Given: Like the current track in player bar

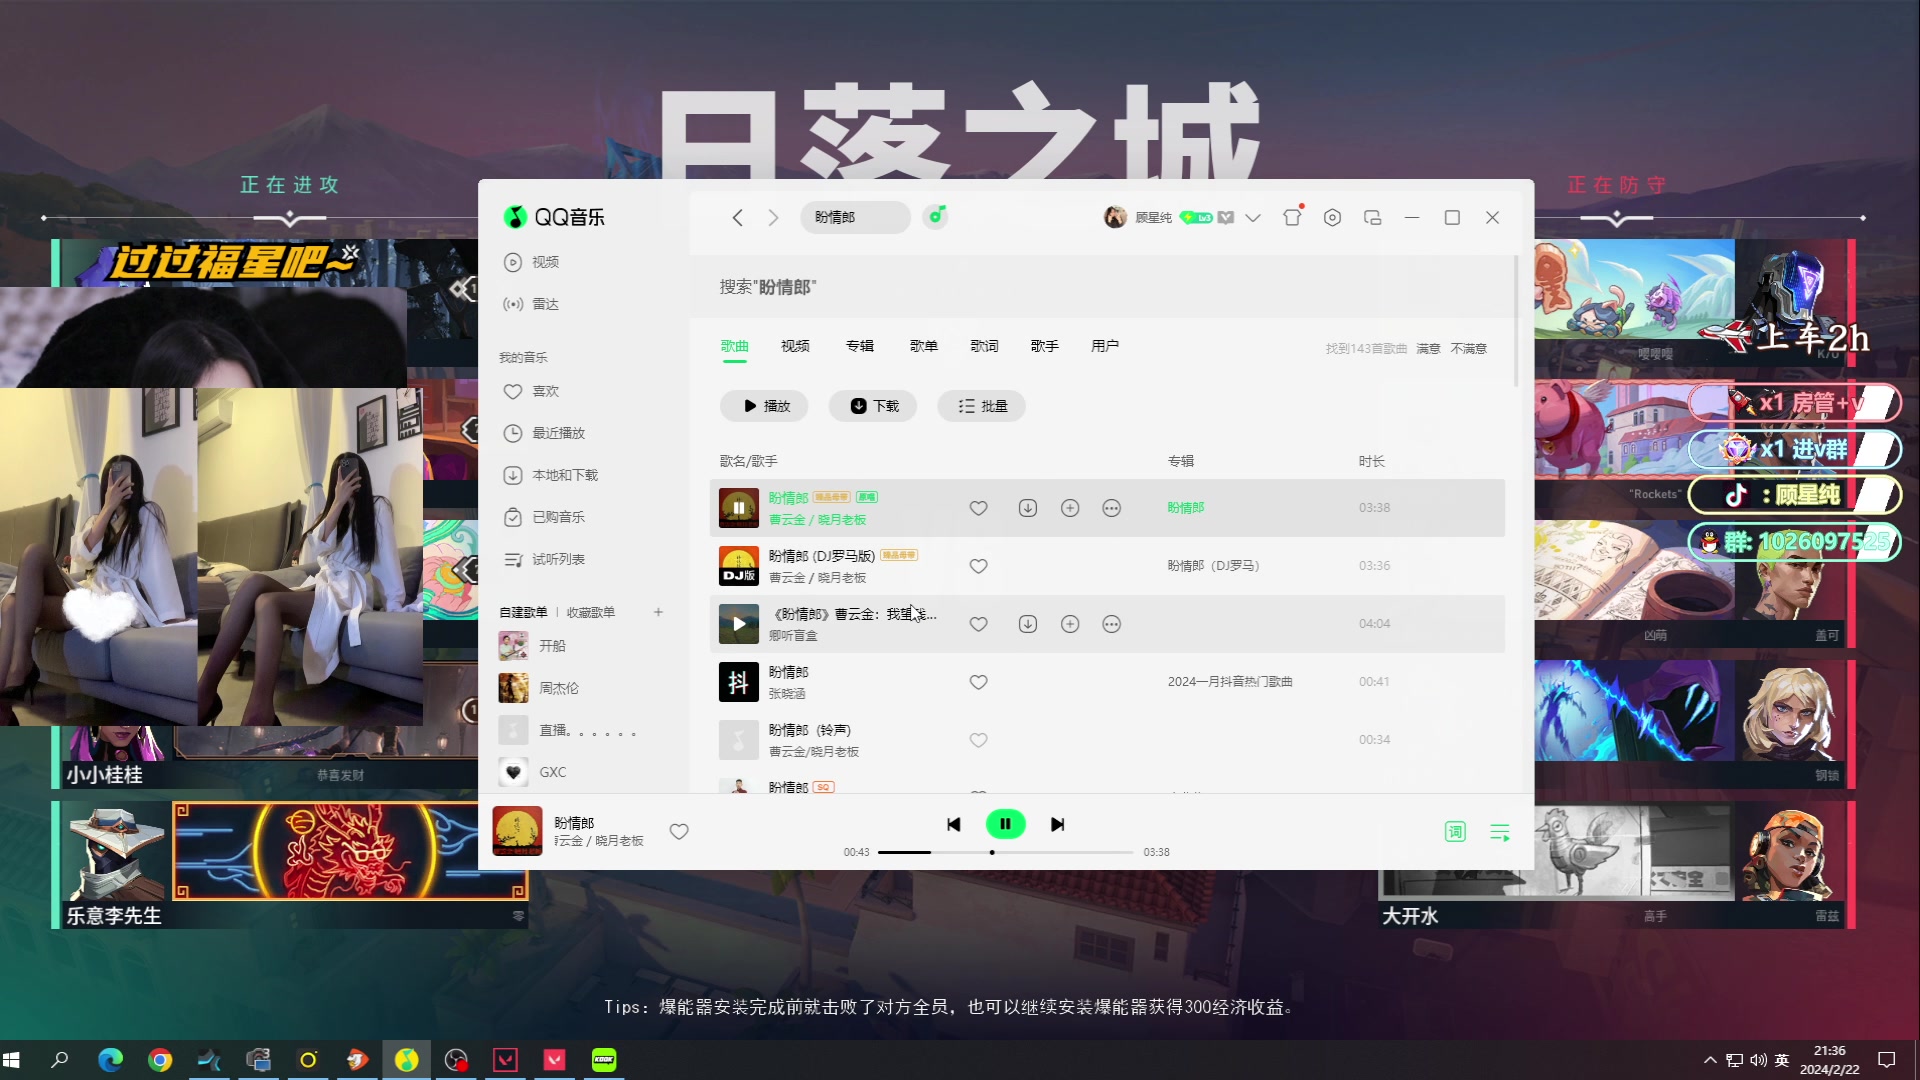Looking at the screenshot, I should tap(679, 831).
